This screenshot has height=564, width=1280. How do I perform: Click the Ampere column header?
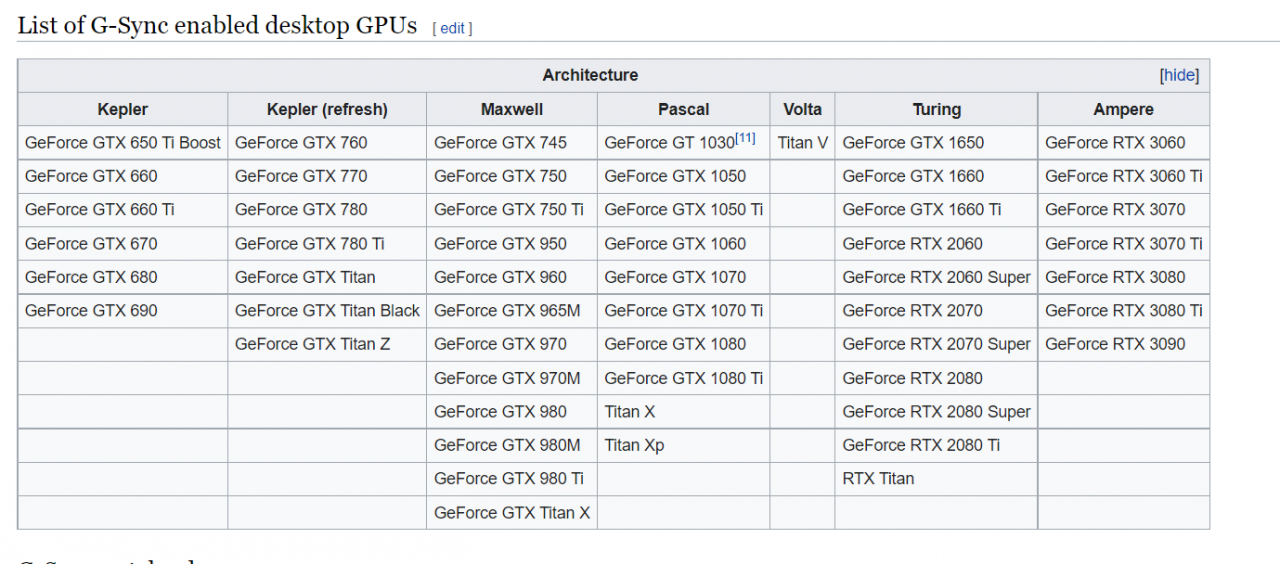[x=1124, y=109]
